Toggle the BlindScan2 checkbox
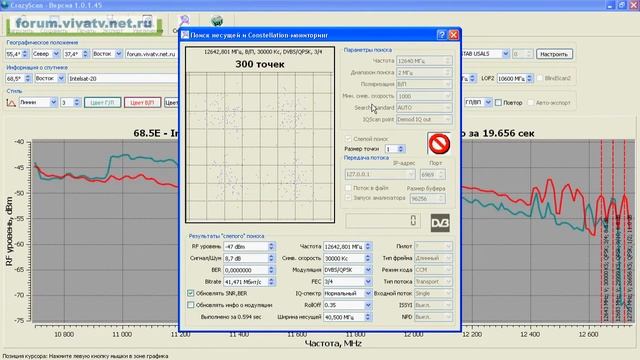 (x=540, y=78)
